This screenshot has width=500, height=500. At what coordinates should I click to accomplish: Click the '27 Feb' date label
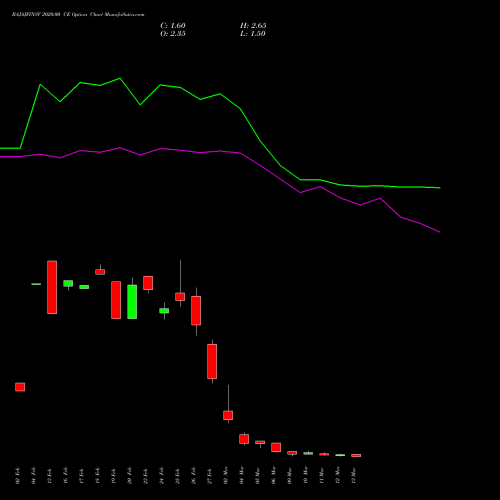210,476
